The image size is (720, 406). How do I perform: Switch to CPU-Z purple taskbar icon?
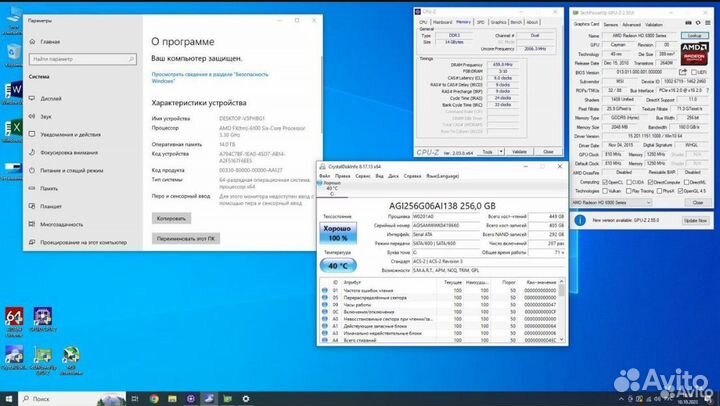pos(191,399)
